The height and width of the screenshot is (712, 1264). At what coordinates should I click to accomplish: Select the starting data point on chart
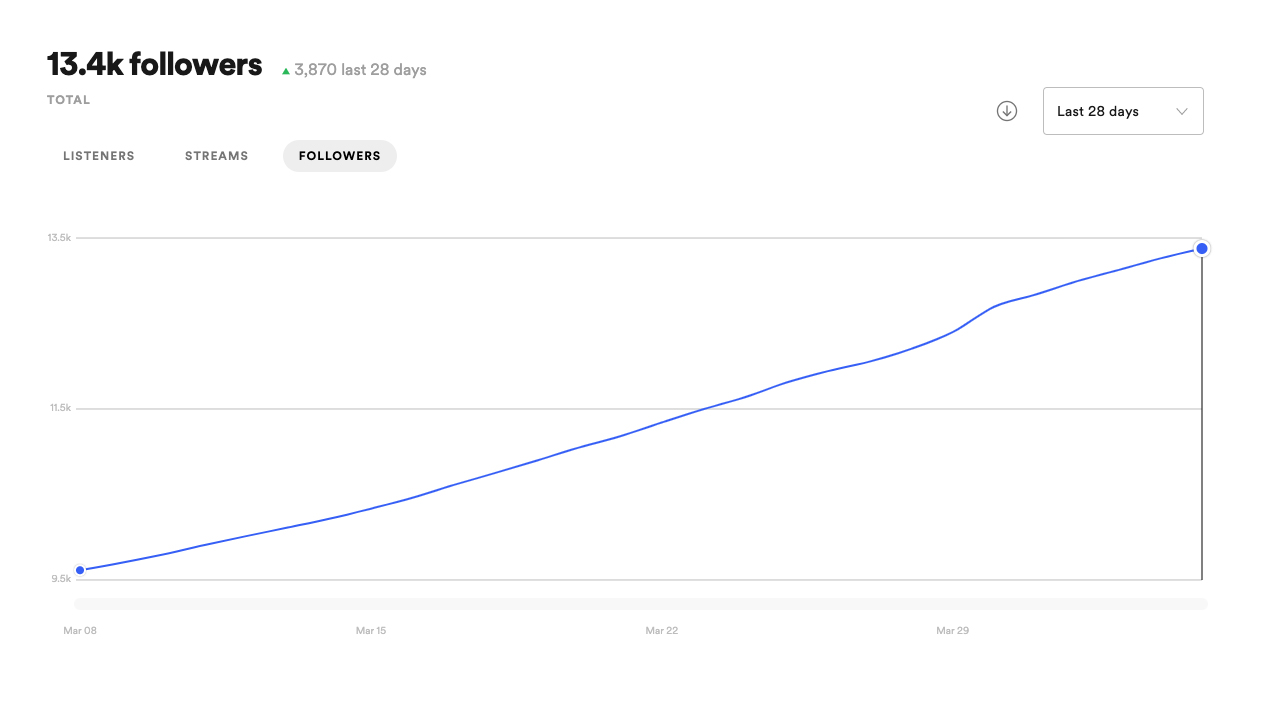[80, 570]
